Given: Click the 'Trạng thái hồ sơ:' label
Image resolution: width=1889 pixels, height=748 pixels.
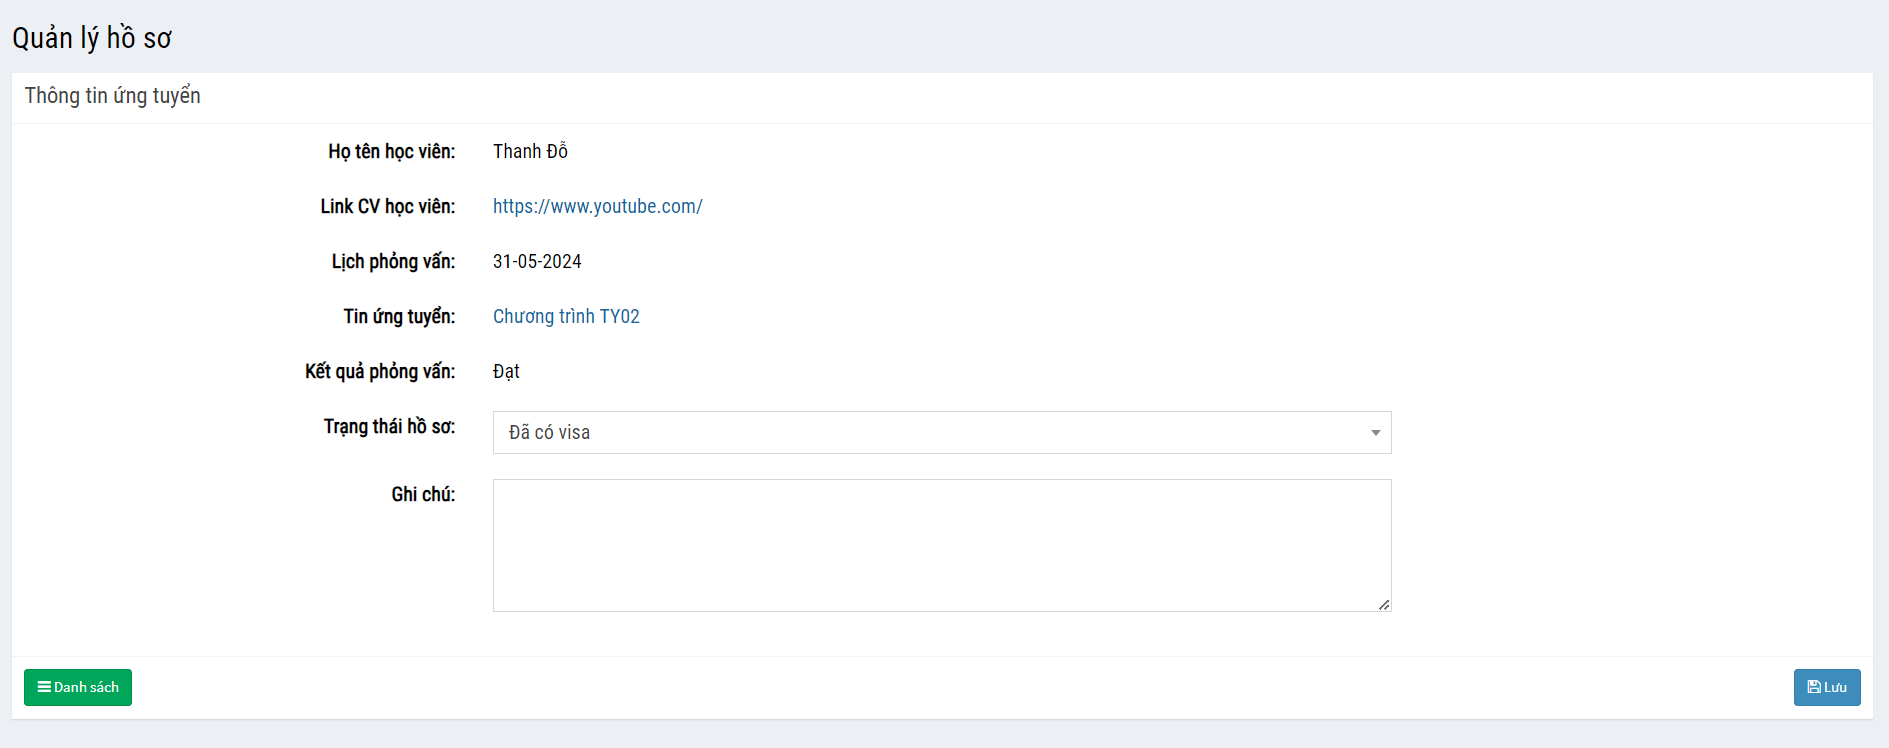Looking at the screenshot, I should pos(389,427).
